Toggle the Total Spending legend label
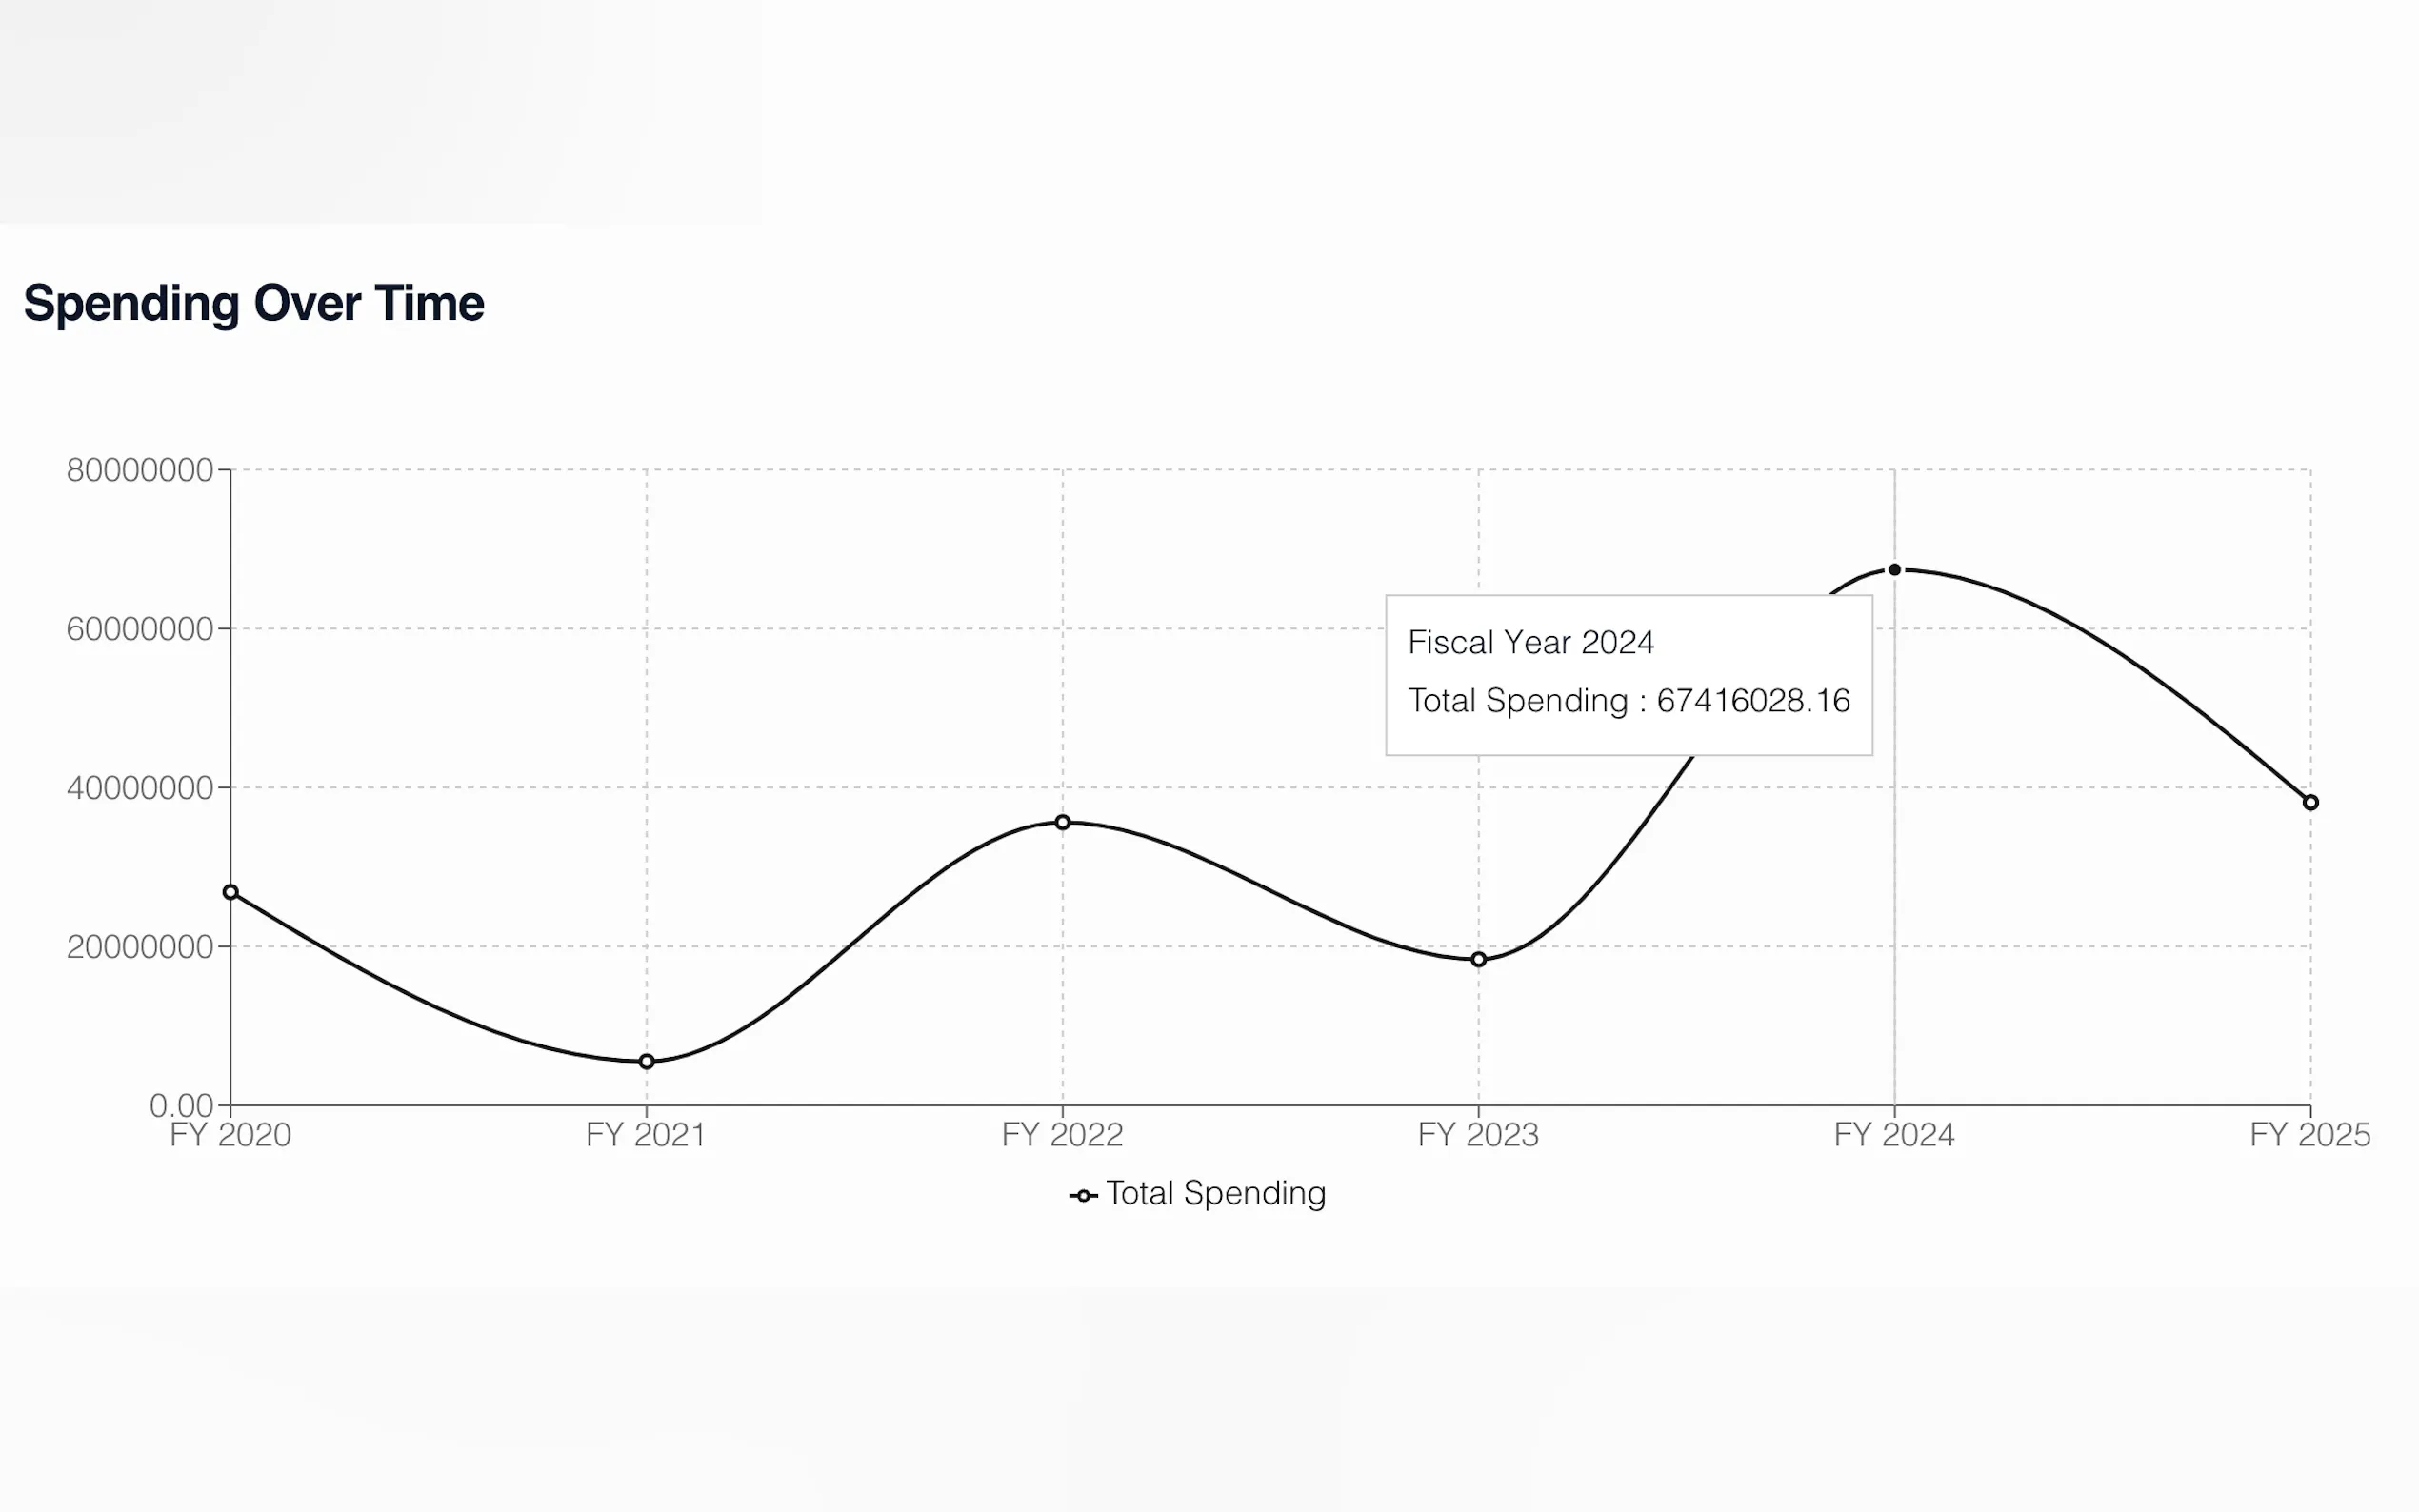Screen dimensions: 2419x1512 point(1215,1193)
